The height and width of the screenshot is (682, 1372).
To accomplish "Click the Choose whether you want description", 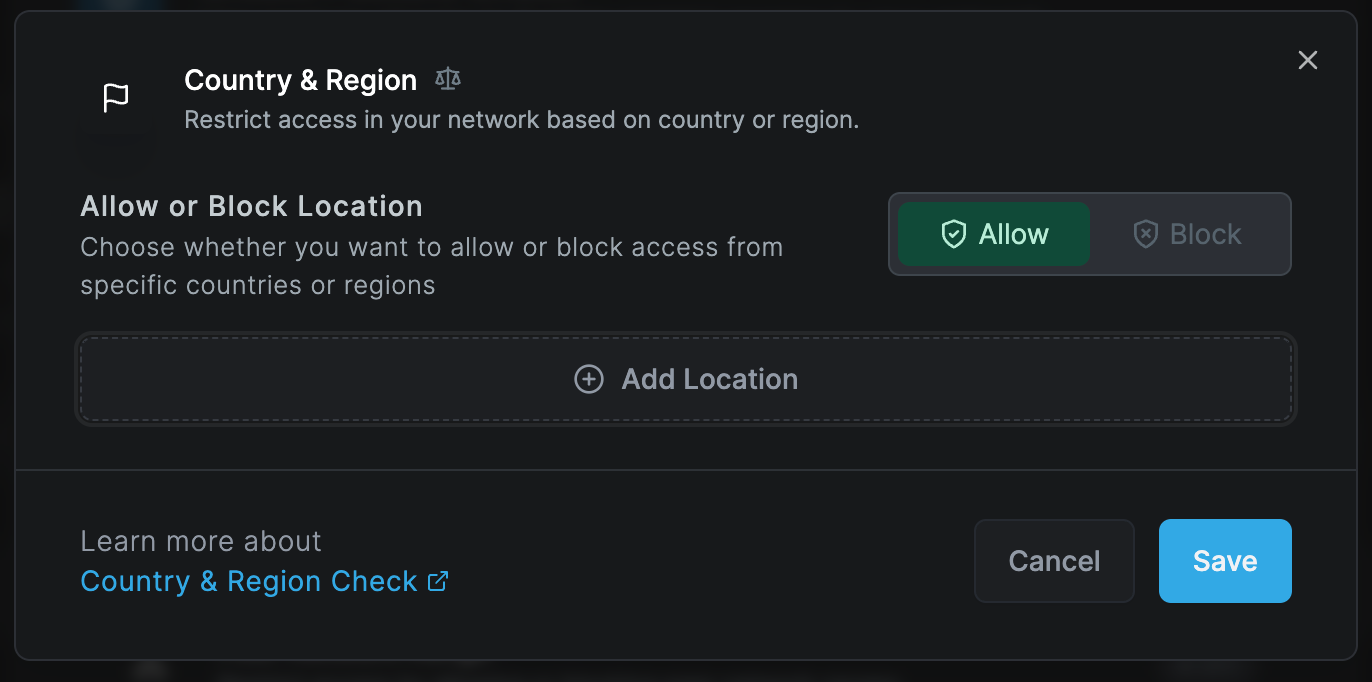I will (x=431, y=266).
